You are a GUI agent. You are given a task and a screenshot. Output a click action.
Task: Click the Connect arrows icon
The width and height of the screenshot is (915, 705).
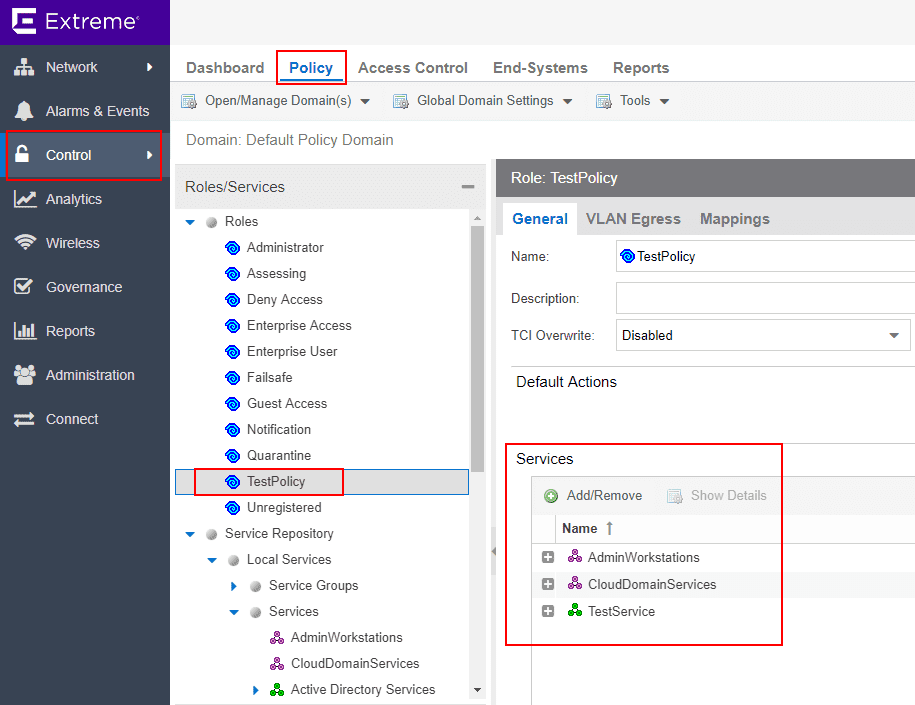[25, 419]
